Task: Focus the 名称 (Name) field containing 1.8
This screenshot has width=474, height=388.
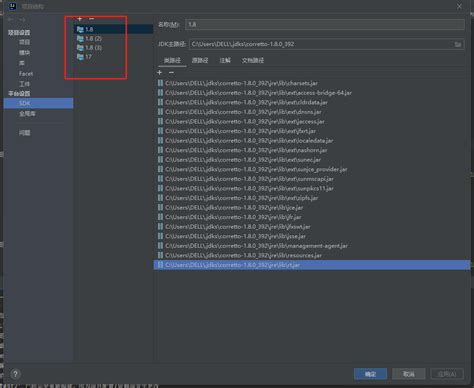Action: click(x=325, y=24)
